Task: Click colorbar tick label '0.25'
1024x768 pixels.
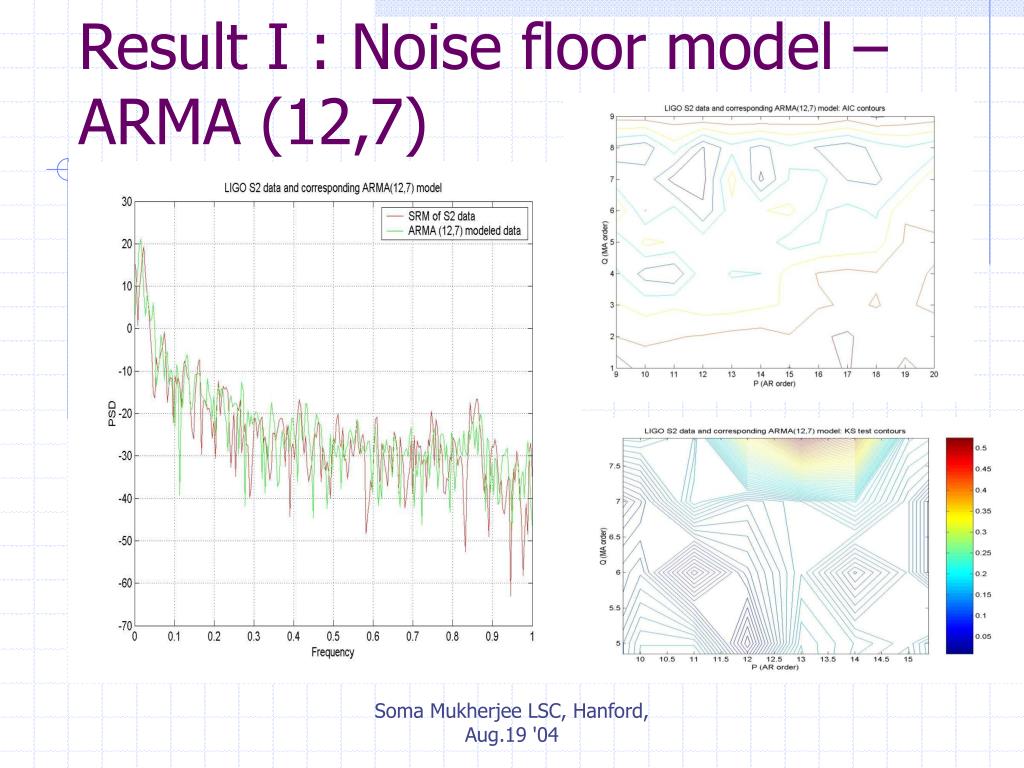Action: tap(983, 552)
